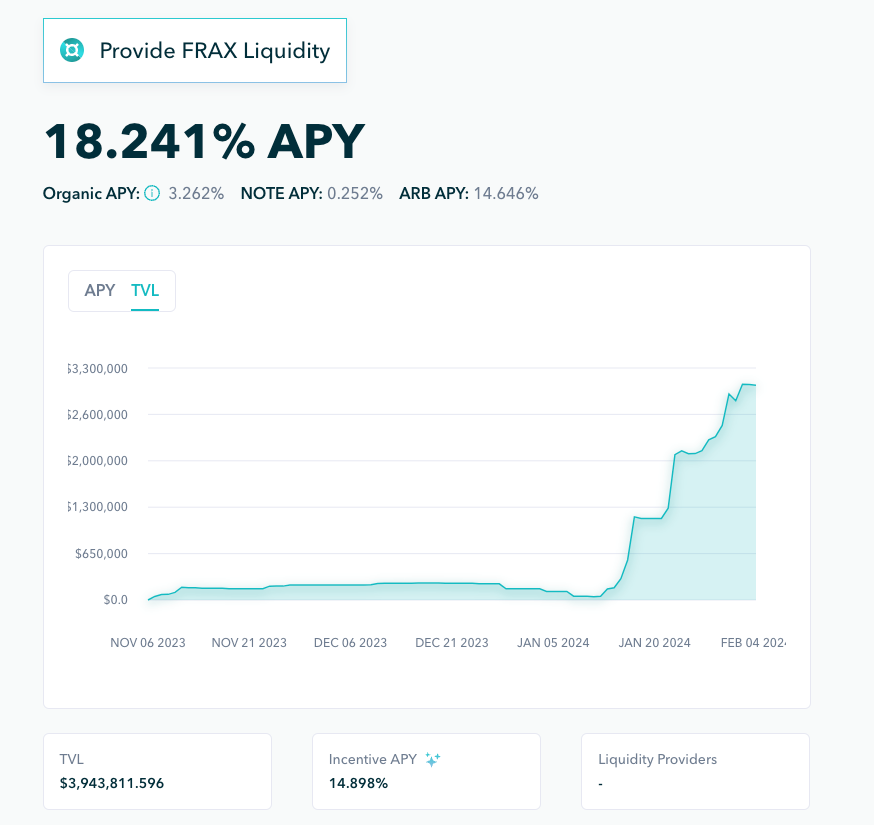Click the Organic APY info icon
Image resolution: width=874 pixels, height=825 pixels.
152,193
